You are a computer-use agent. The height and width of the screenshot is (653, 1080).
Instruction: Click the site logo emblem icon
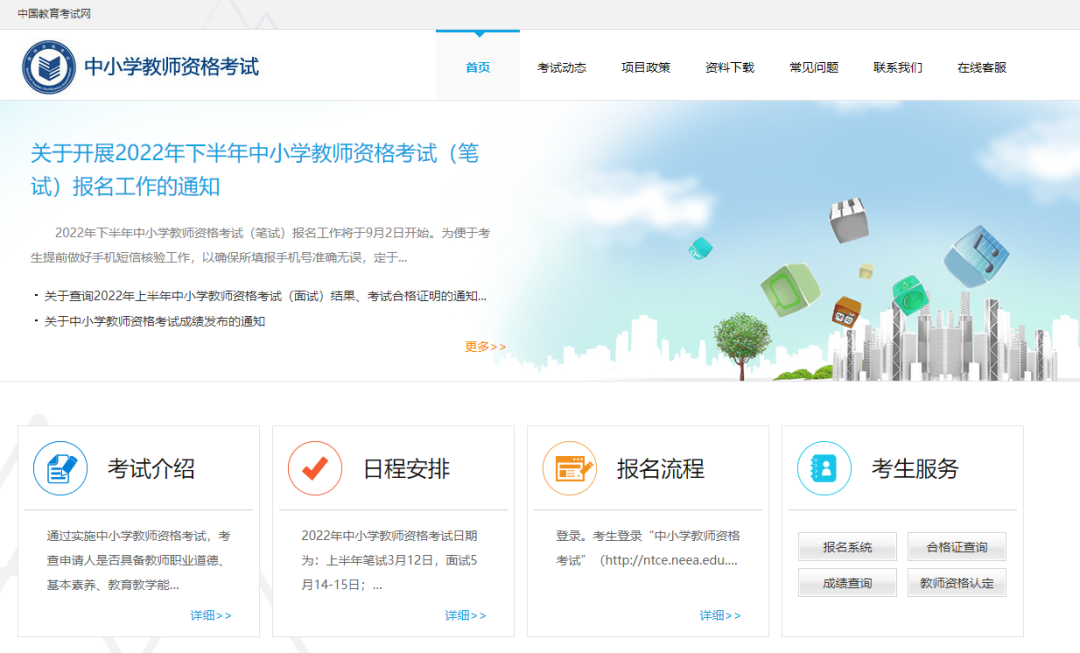(x=48, y=67)
